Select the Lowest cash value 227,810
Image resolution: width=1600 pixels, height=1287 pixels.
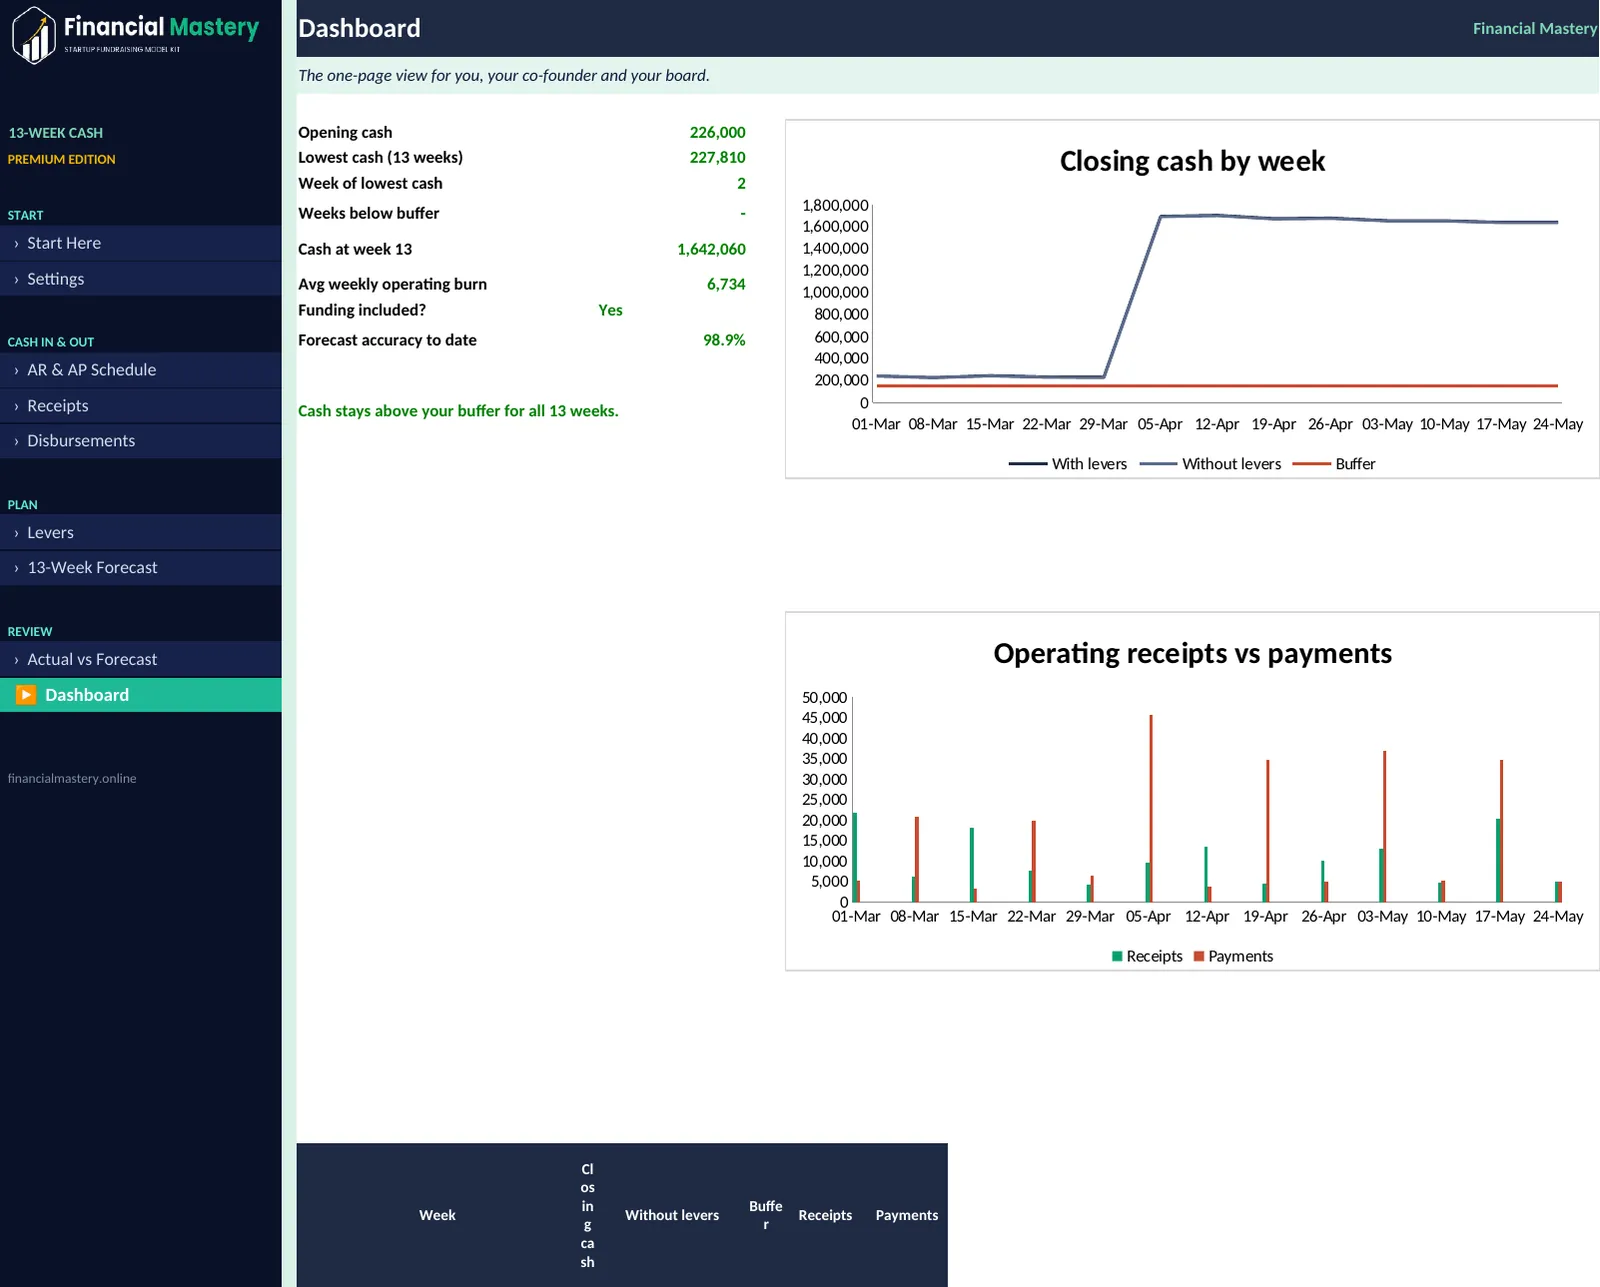[x=717, y=157]
